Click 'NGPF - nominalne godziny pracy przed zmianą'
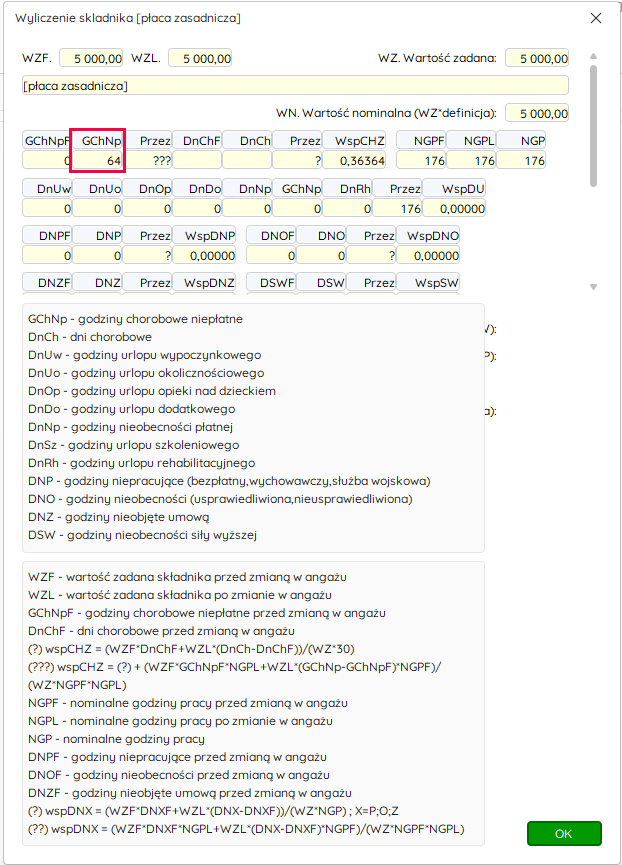This screenshot has width=622, height=865. 188,703
